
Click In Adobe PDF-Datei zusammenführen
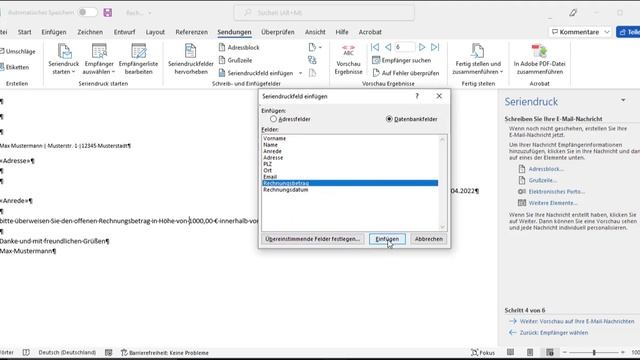point(539,59)
